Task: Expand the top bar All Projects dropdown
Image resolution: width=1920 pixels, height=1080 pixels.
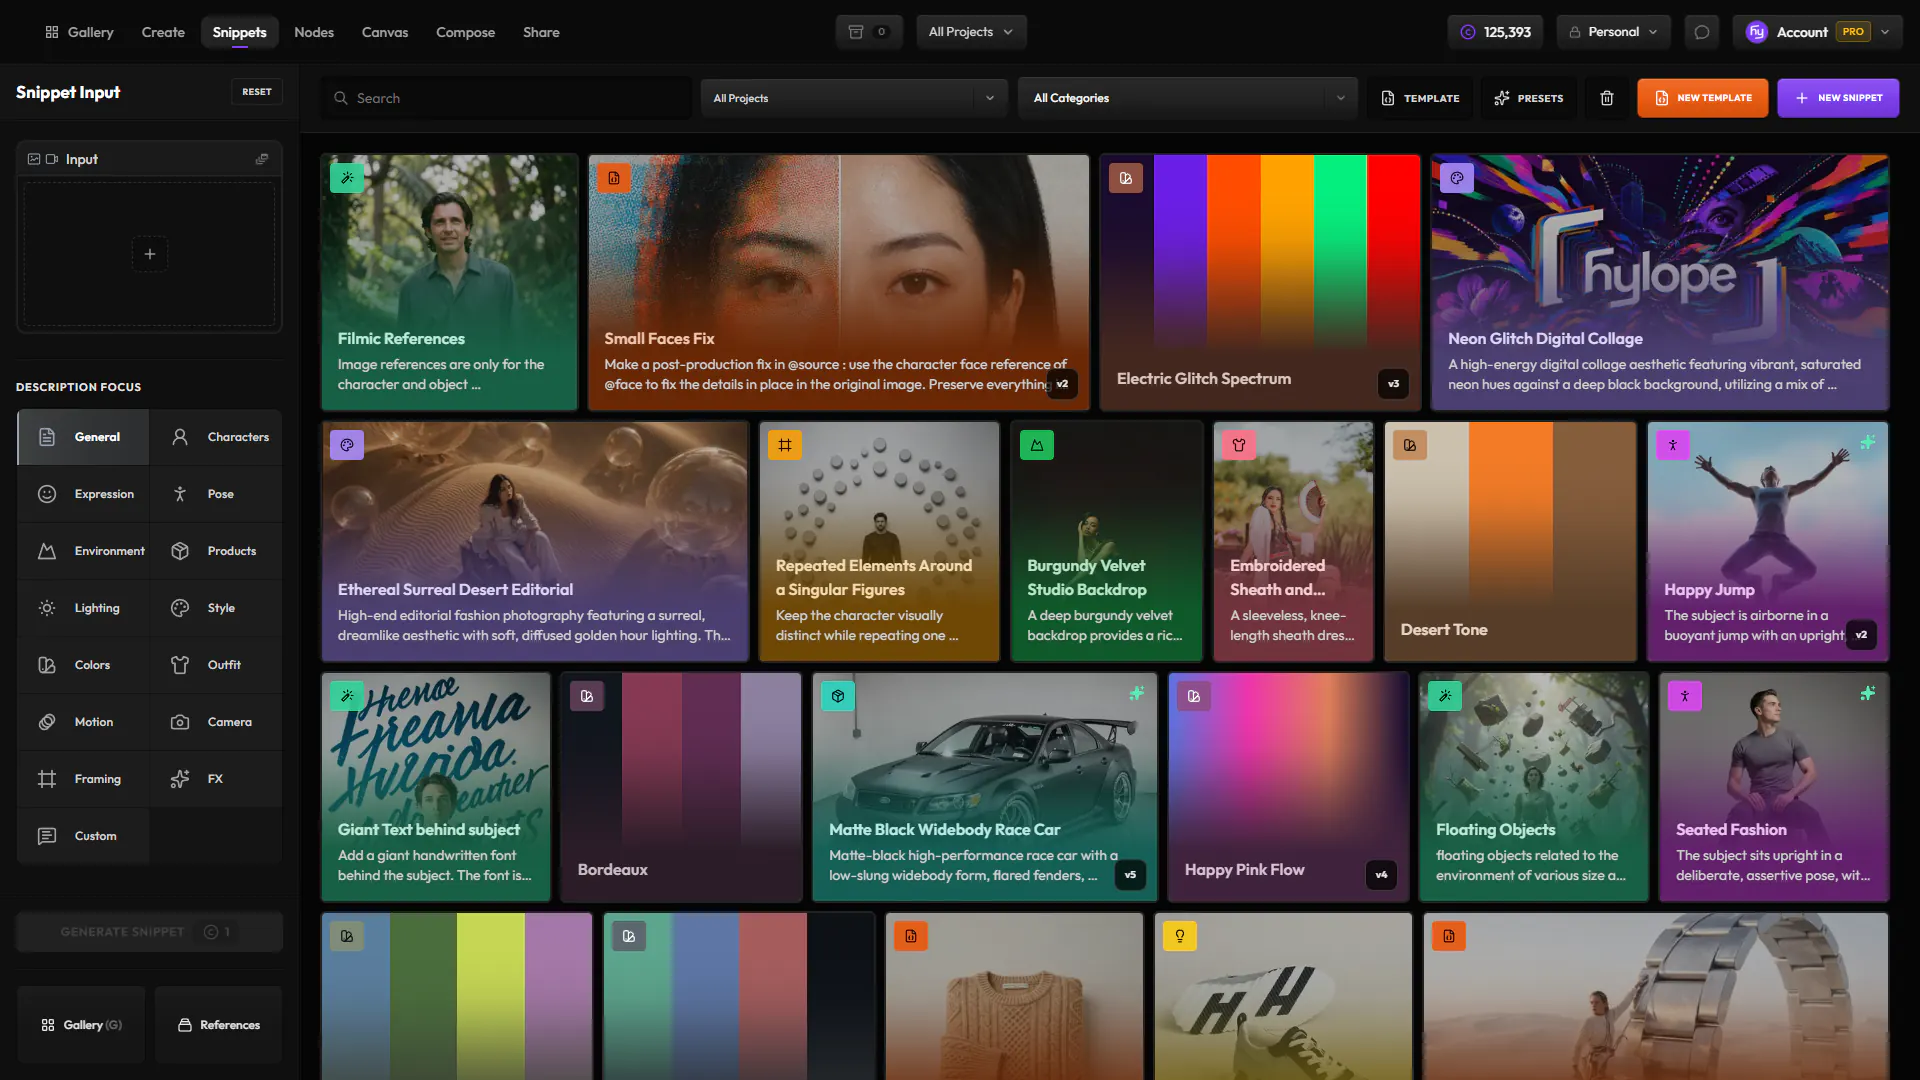Action: point(971,32)
